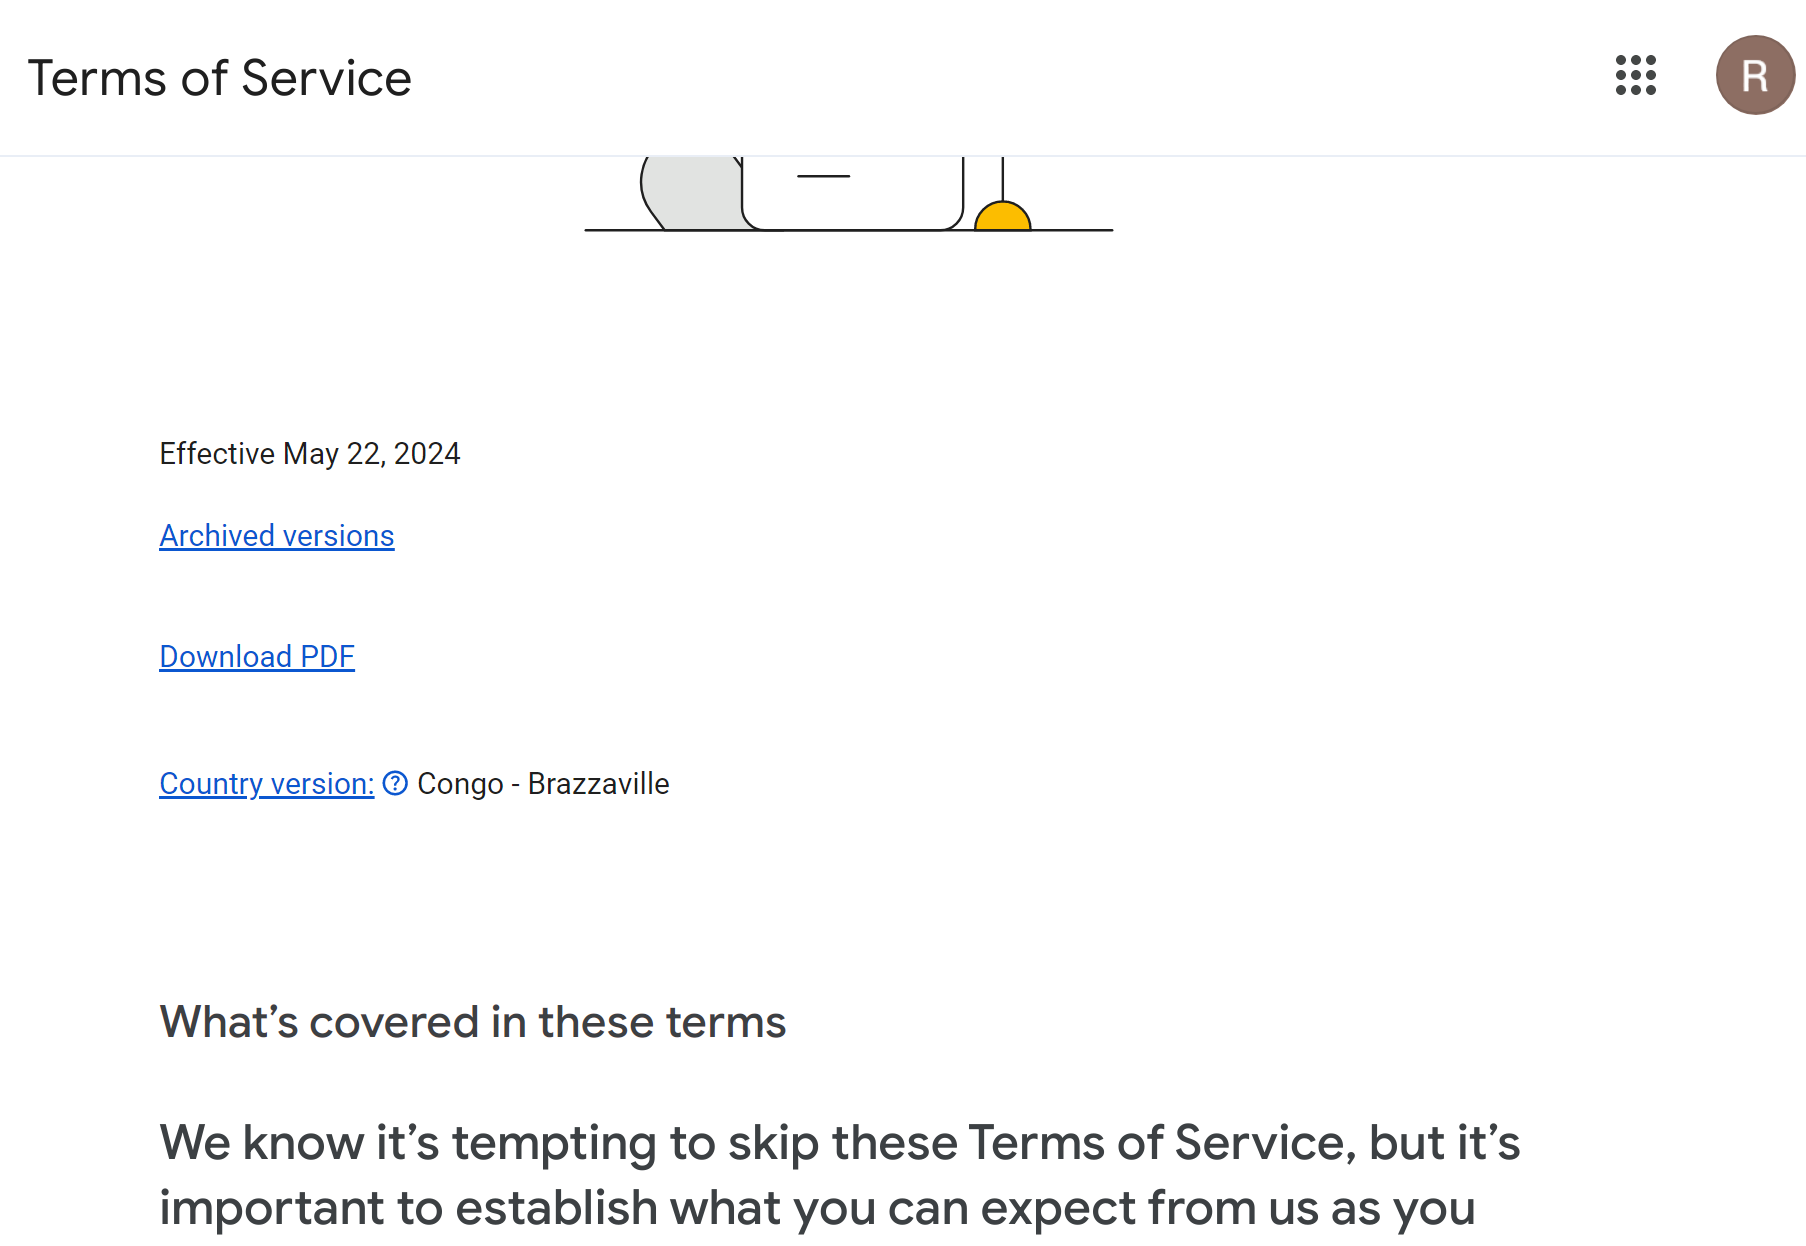Image resolution: width=1806 pixels, height=1246 pixels.
Task: Click the "Effective May 22, 2024" text
Action: 310,454
